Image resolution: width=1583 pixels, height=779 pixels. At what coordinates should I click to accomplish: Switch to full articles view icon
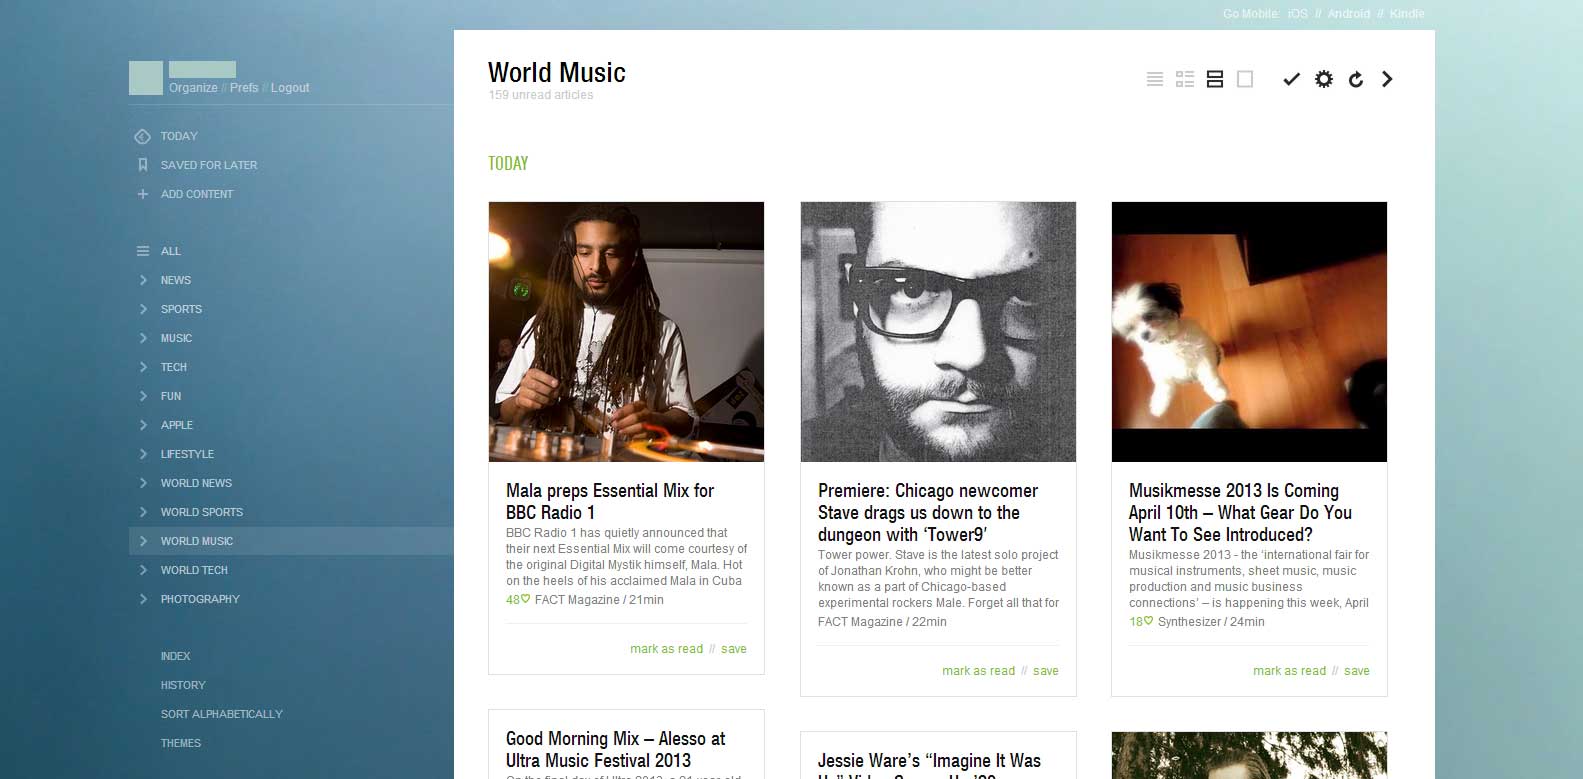1245,79
